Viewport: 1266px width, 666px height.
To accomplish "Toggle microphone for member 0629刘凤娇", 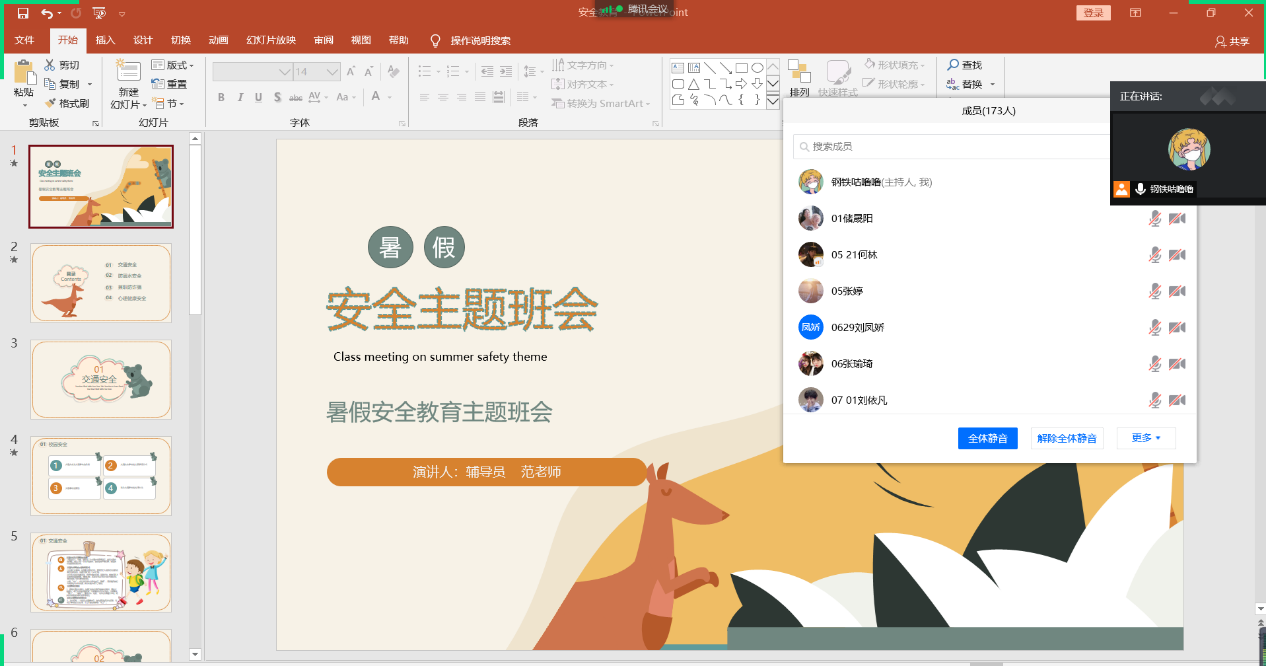I will point(1155,328).
